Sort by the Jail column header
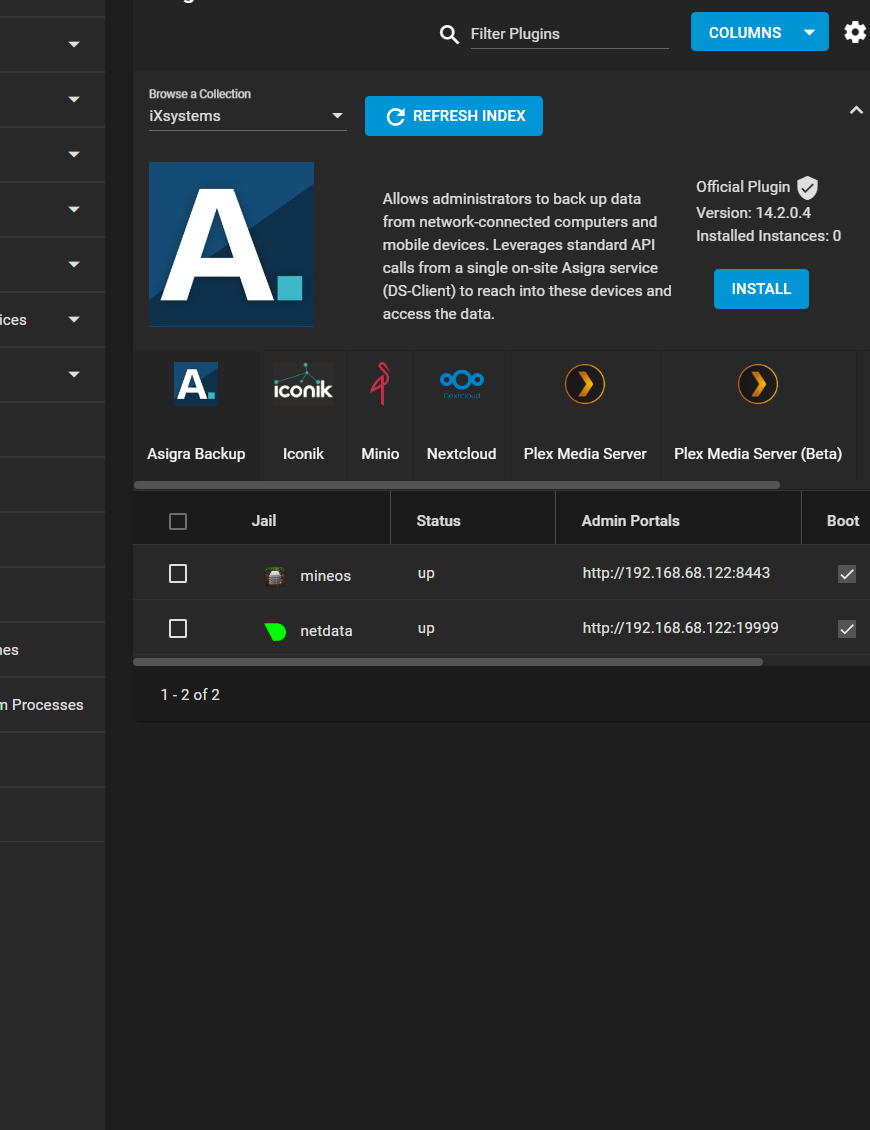Screen dimensions: 870x1130 click(264, 521)
